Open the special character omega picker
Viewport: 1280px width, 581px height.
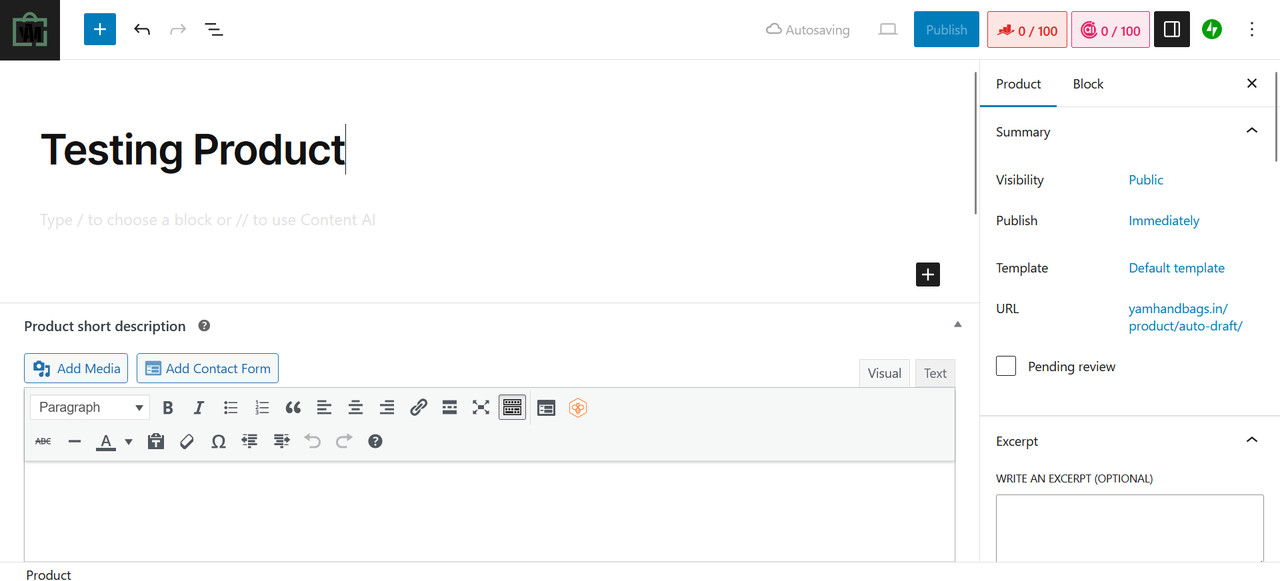click(x=218, y=441)
